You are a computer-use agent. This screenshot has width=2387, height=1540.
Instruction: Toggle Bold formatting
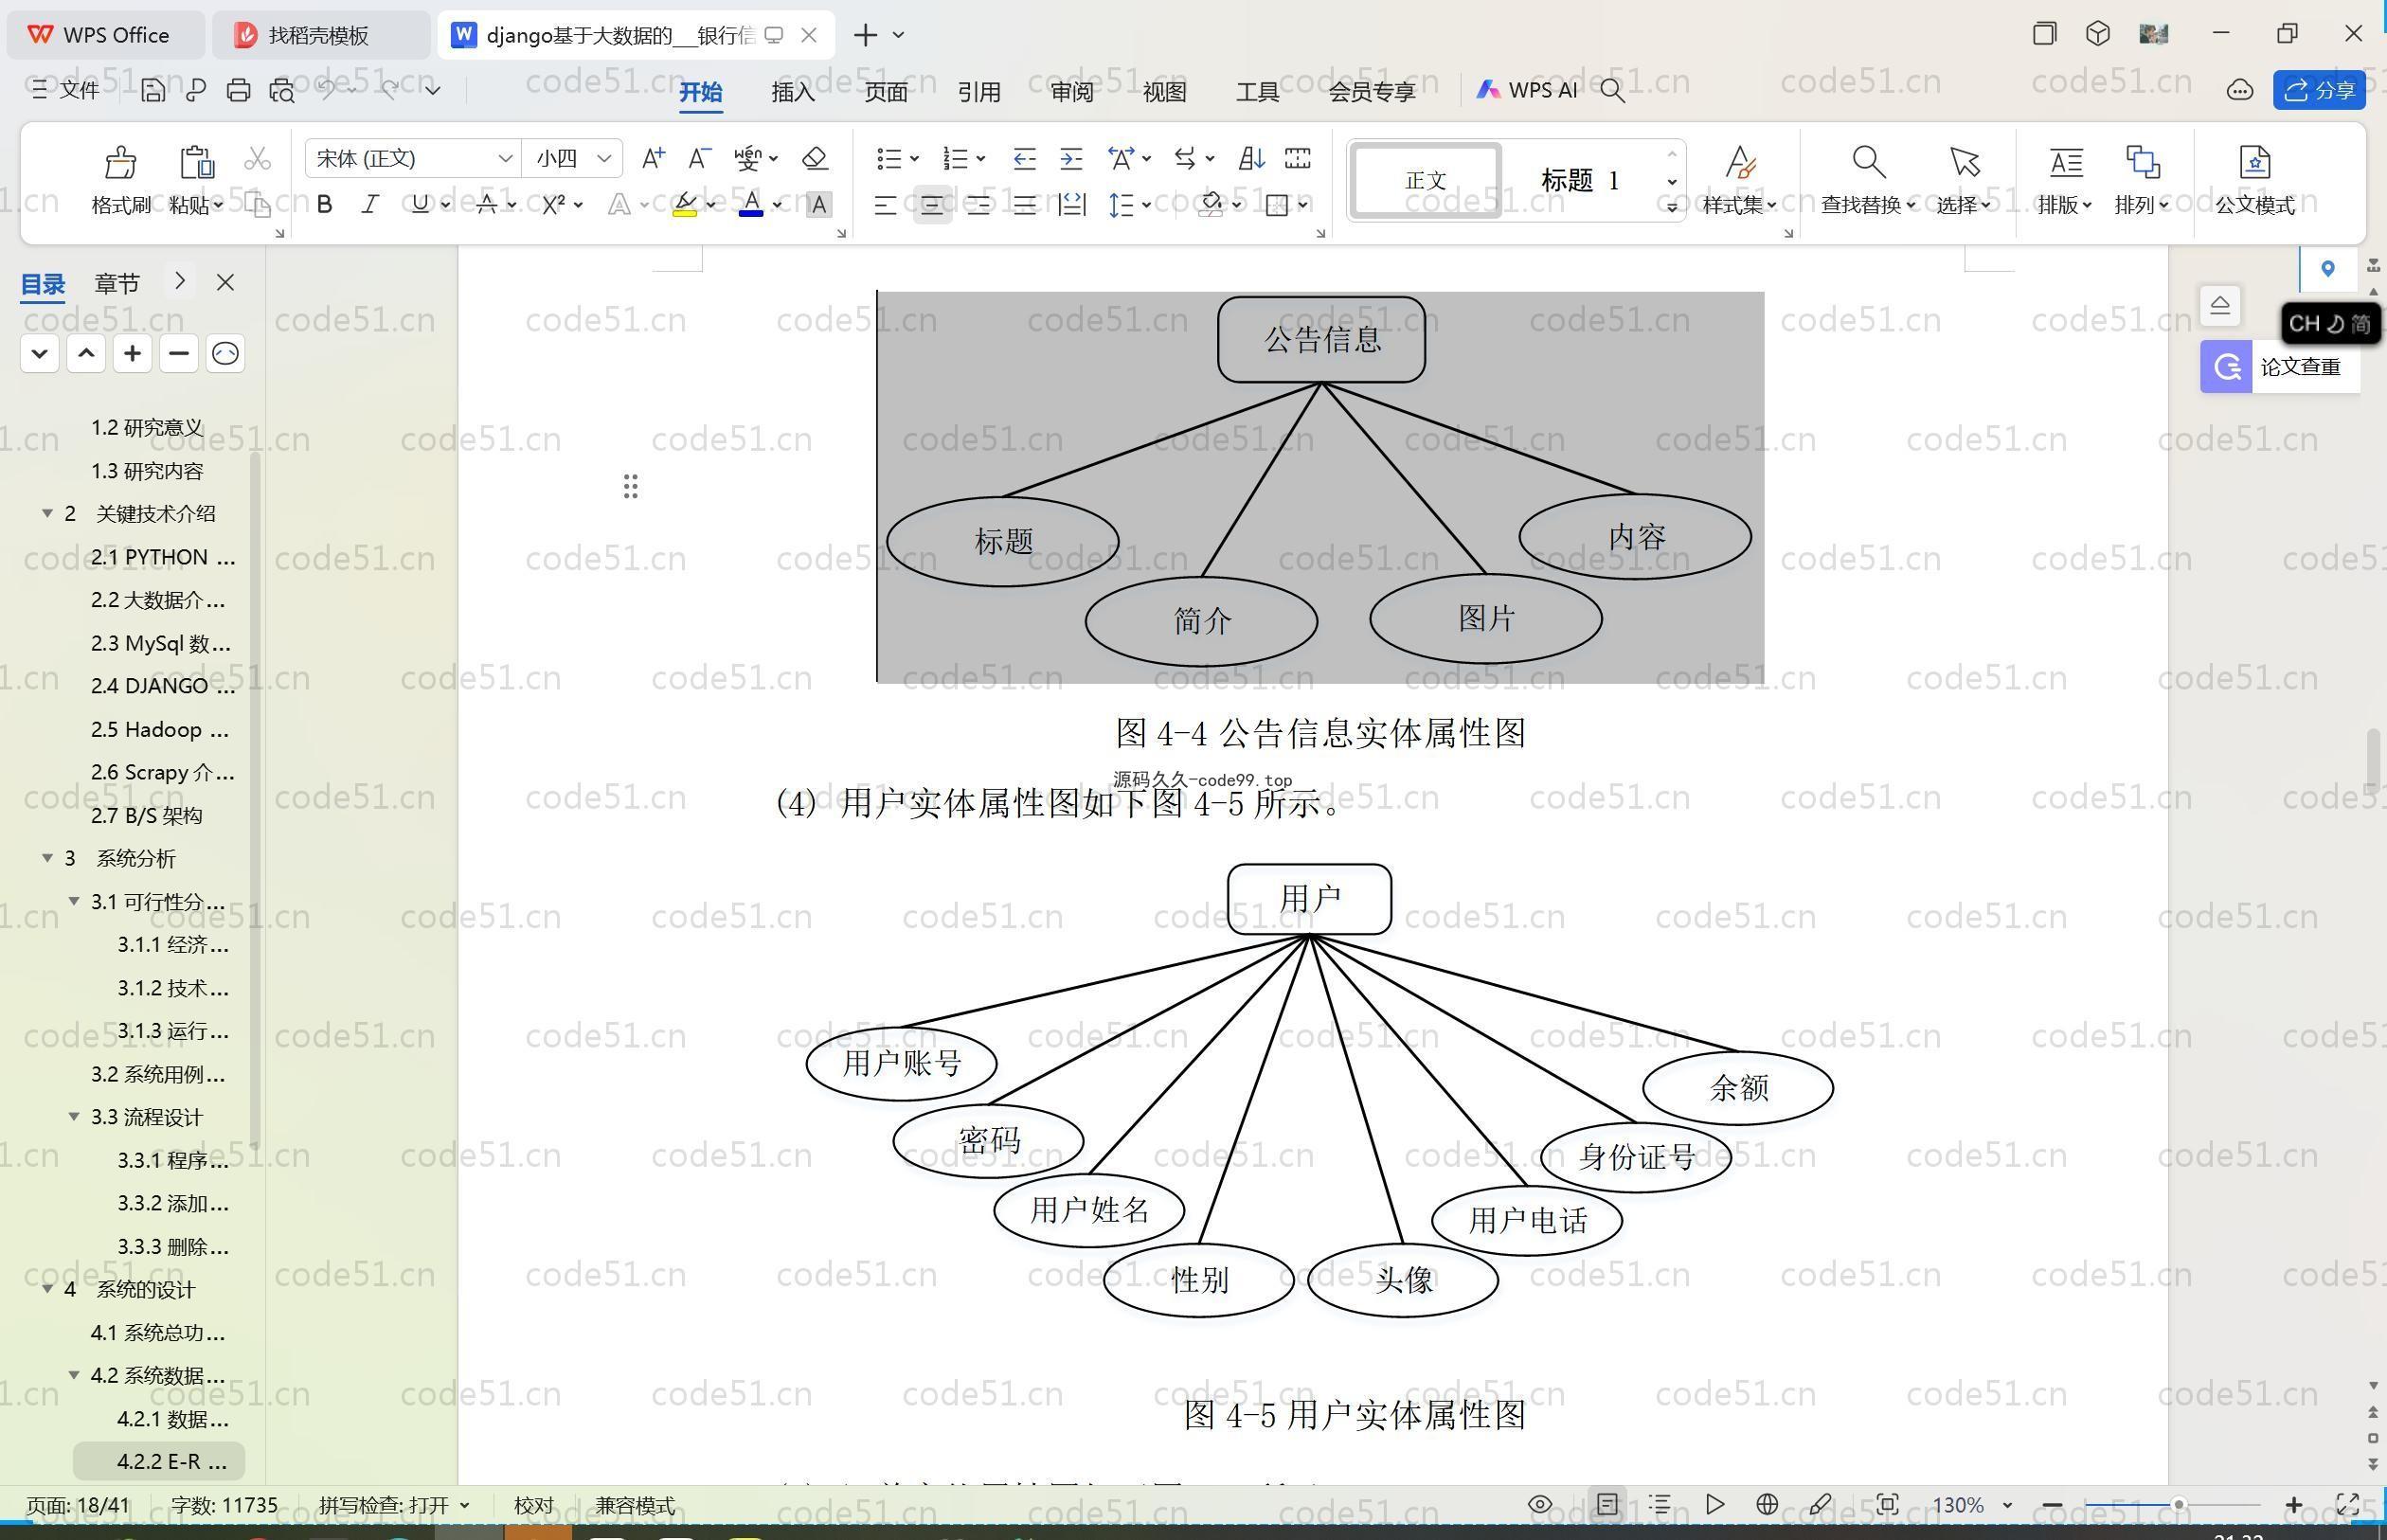pos(324,205)
